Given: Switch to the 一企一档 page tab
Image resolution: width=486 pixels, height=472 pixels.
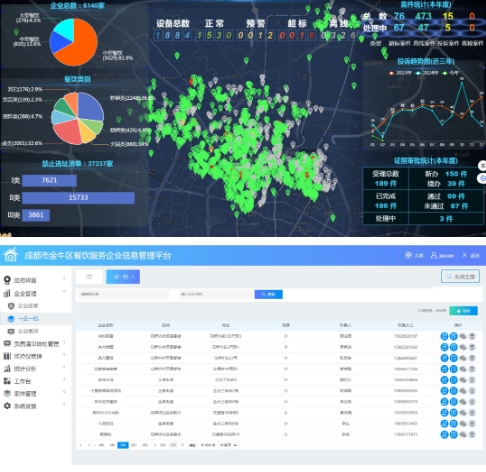Looking at the screenshot, I should 123,277.
